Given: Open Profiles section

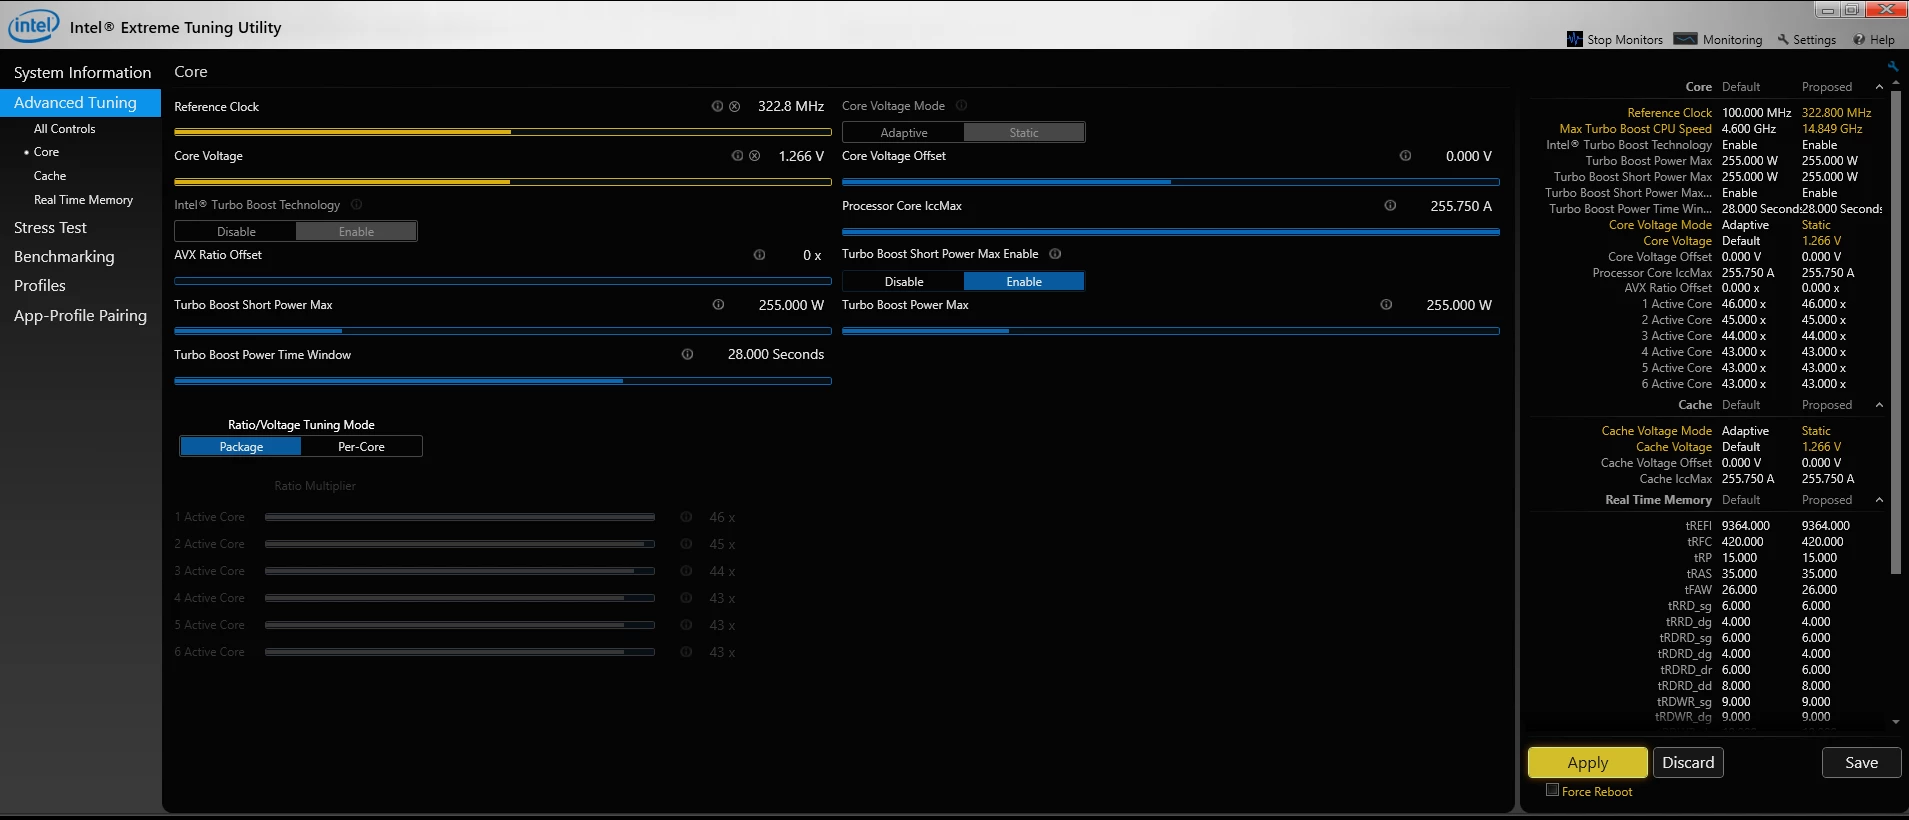Looking at the screenshot, I should [40, 286].
